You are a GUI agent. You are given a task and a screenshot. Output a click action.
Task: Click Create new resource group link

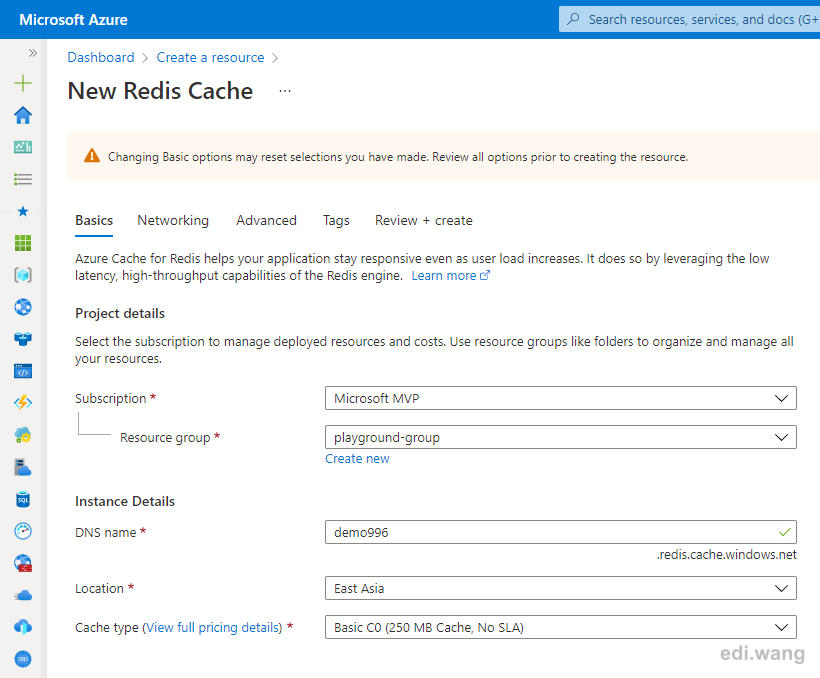(x=357, y=459)
